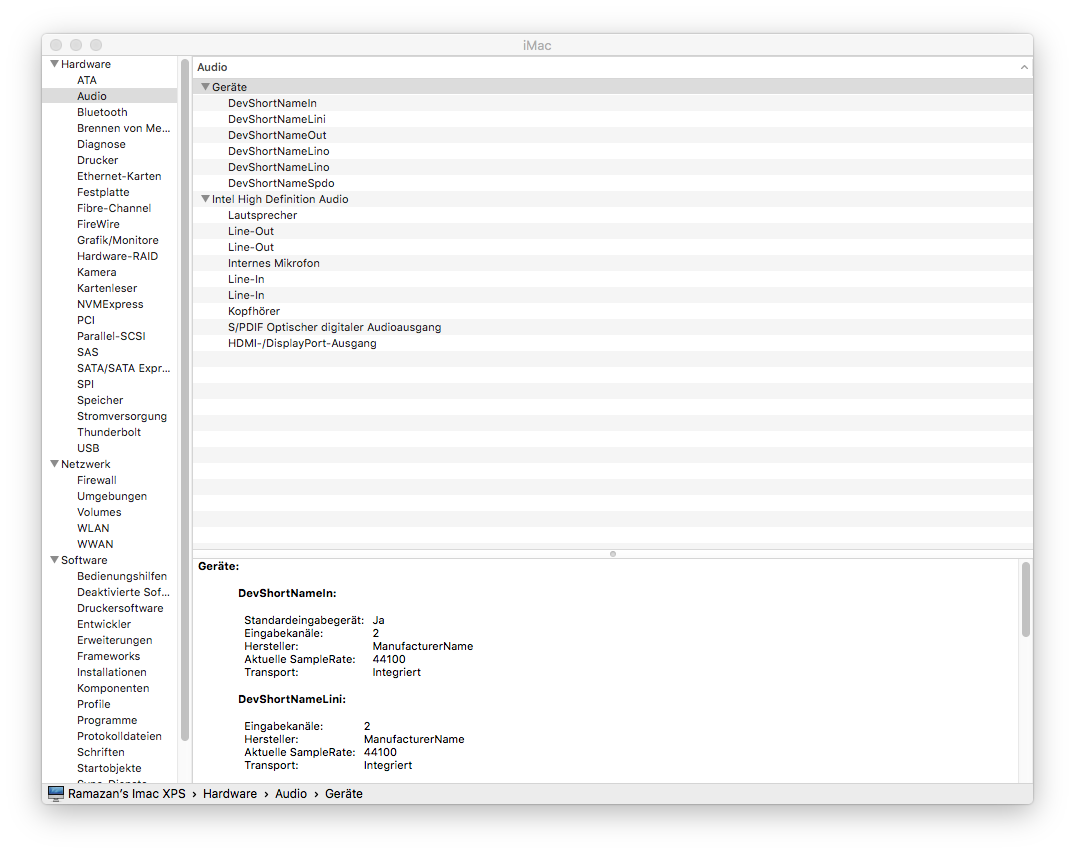
Task: Select Kopfhörer row
Action: pos(612,311)
